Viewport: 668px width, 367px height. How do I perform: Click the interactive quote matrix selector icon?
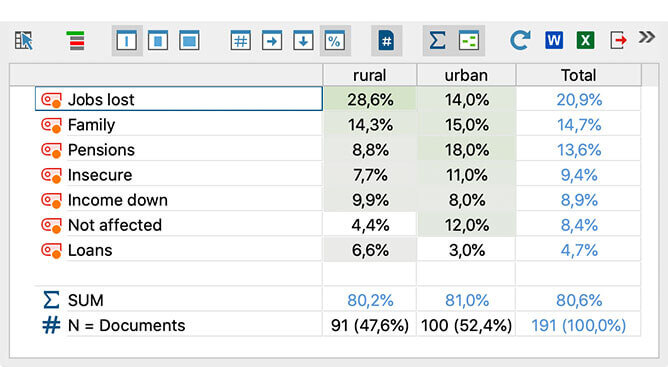[x=24, y=41]
